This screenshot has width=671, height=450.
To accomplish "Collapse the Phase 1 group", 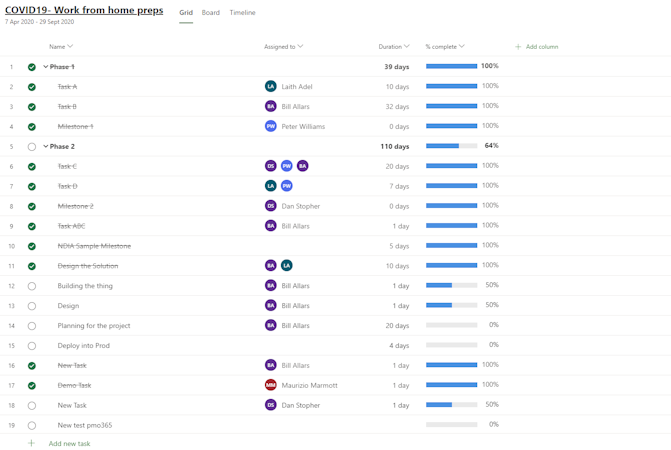I will [46, 67].
